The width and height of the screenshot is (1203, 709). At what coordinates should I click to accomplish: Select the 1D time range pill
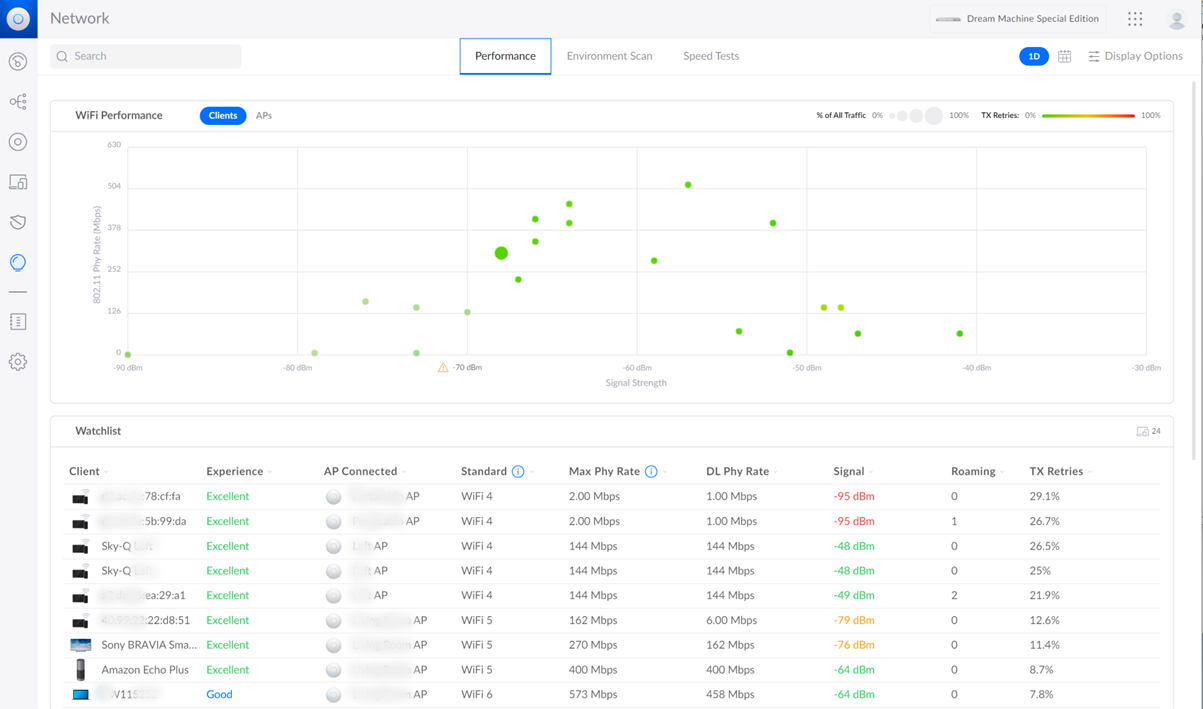pos(1033,57)
